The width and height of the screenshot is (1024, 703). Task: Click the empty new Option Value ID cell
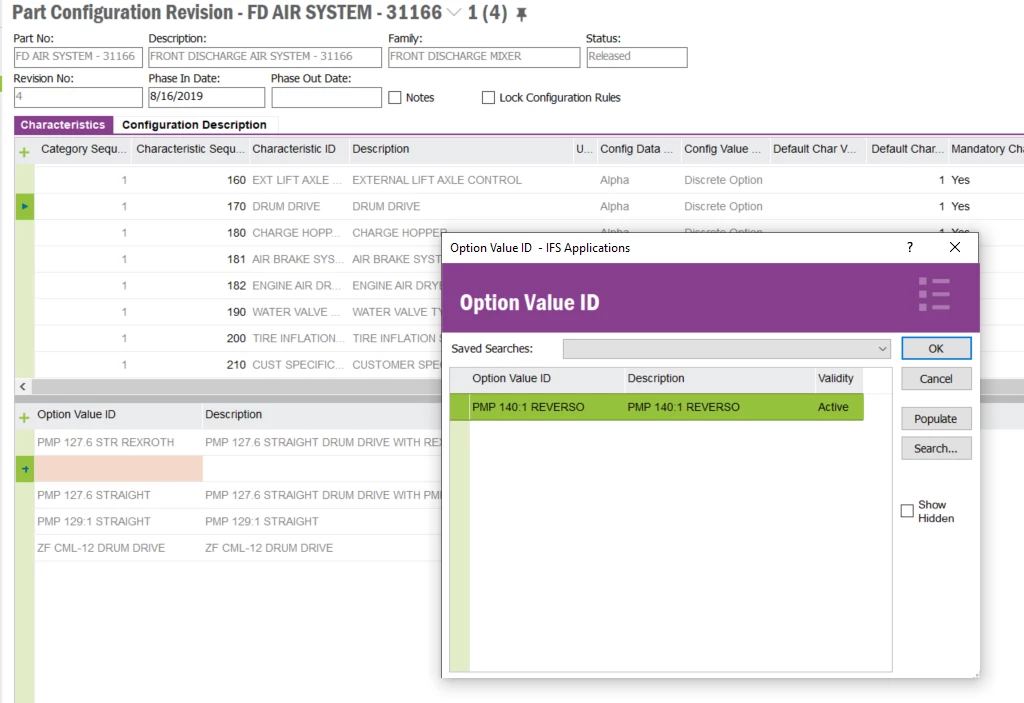(x=118, y=469)
